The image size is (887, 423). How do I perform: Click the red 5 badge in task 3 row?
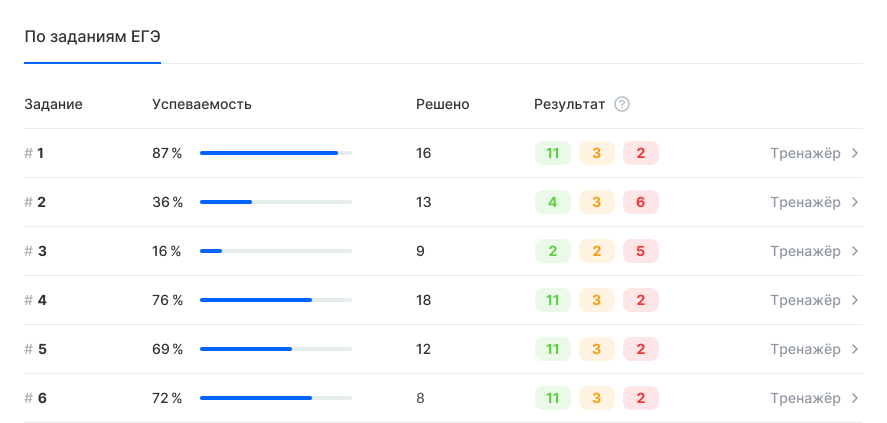[640, 251]
